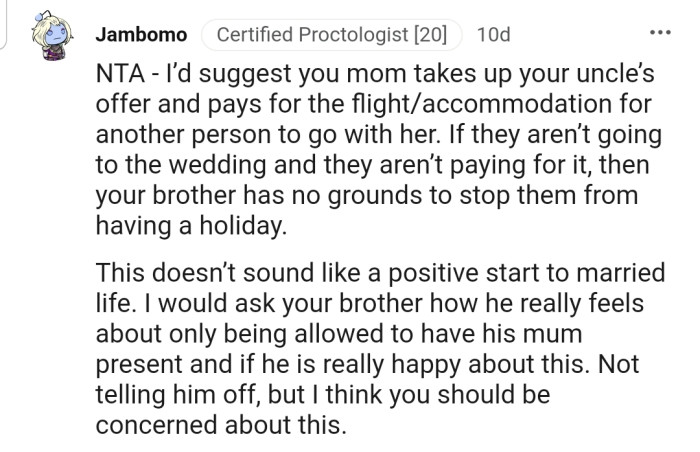Click the 10d comment timestamp

point(493,35)
